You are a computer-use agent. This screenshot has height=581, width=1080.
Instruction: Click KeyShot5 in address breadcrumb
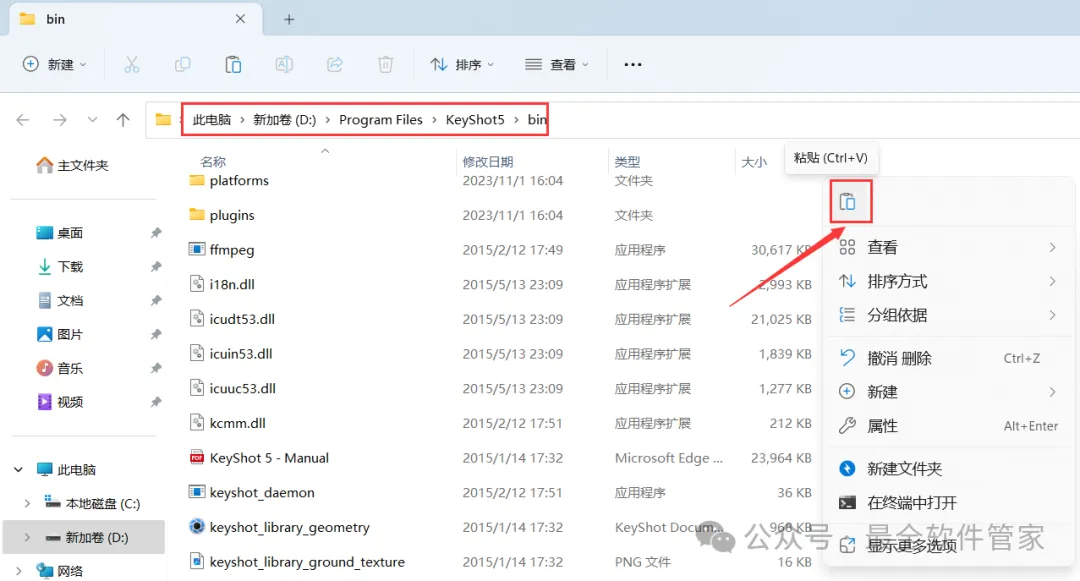pos(475,120)
